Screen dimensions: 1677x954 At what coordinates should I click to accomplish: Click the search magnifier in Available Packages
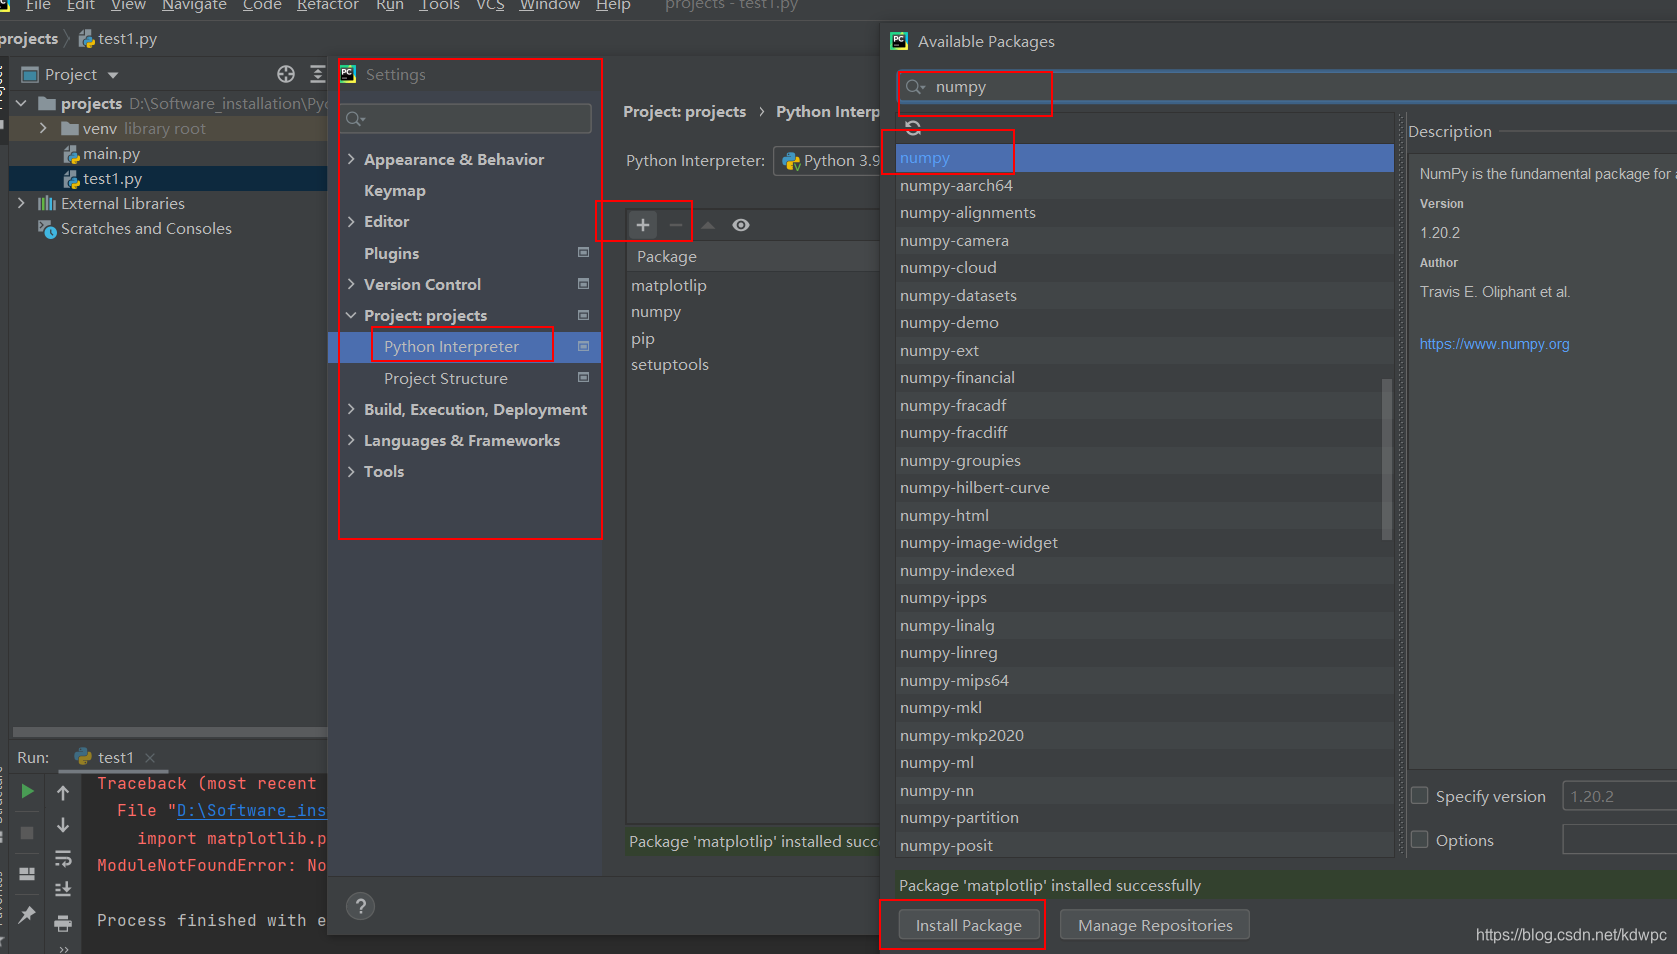(914, 87)
